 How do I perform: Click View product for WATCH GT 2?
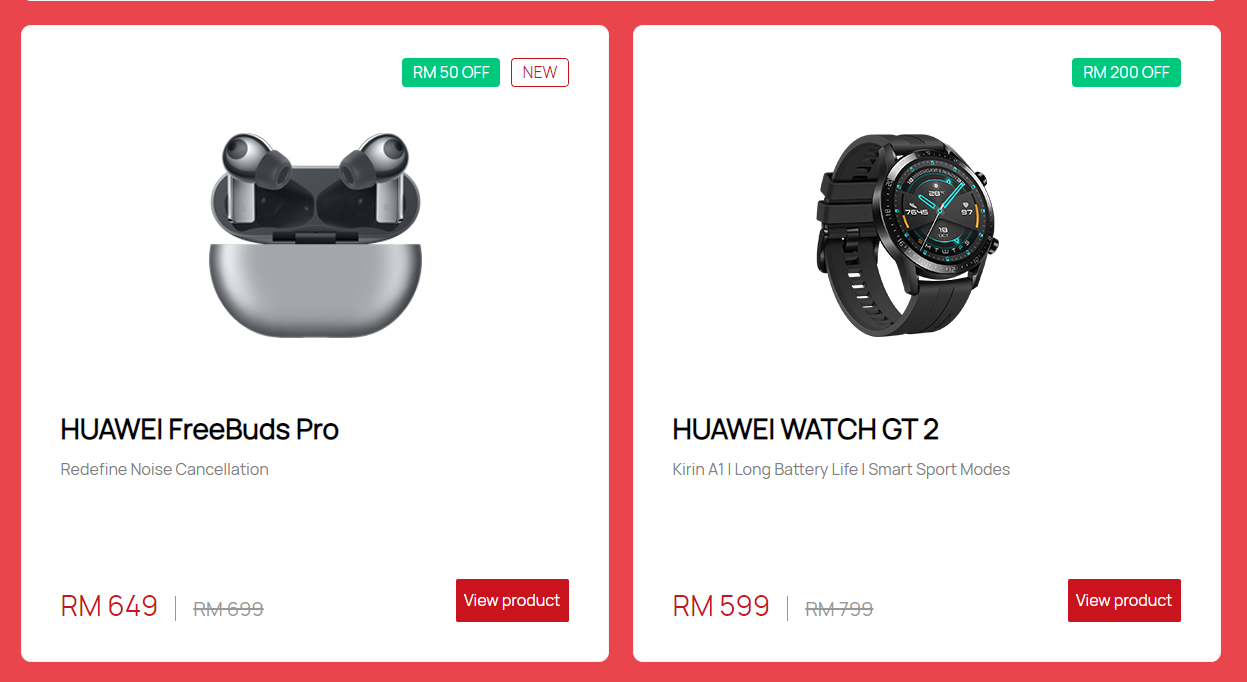[1124, 600]
